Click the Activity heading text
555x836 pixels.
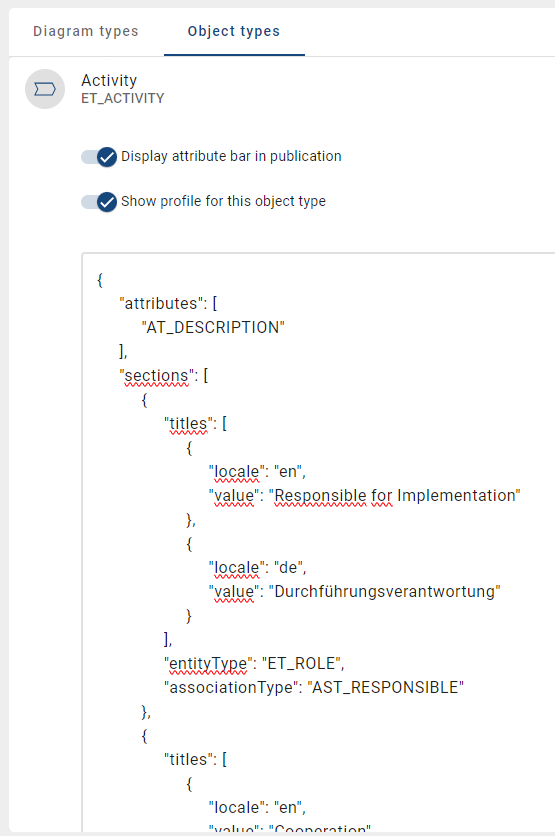click(x=109, y=81)
